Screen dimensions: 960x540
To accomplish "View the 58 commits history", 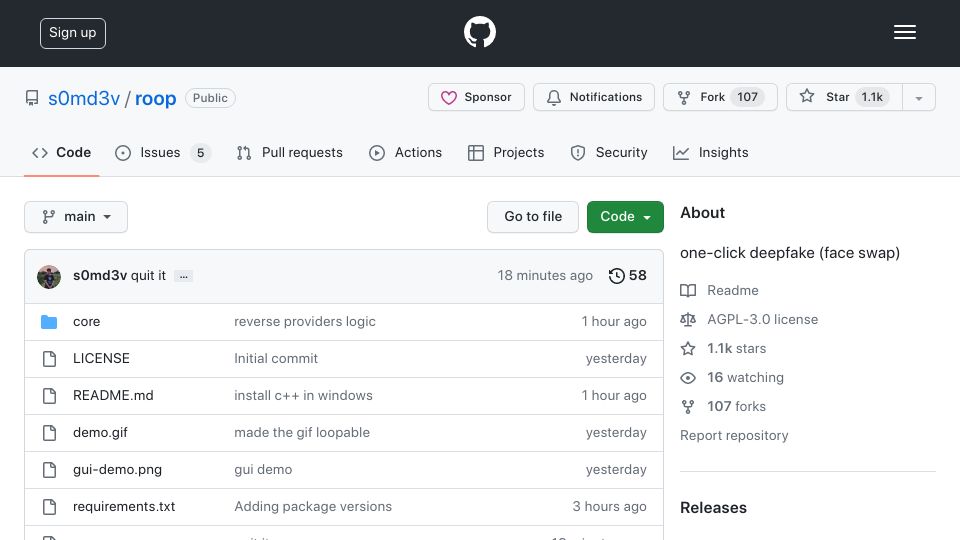I will pos(628,276).
